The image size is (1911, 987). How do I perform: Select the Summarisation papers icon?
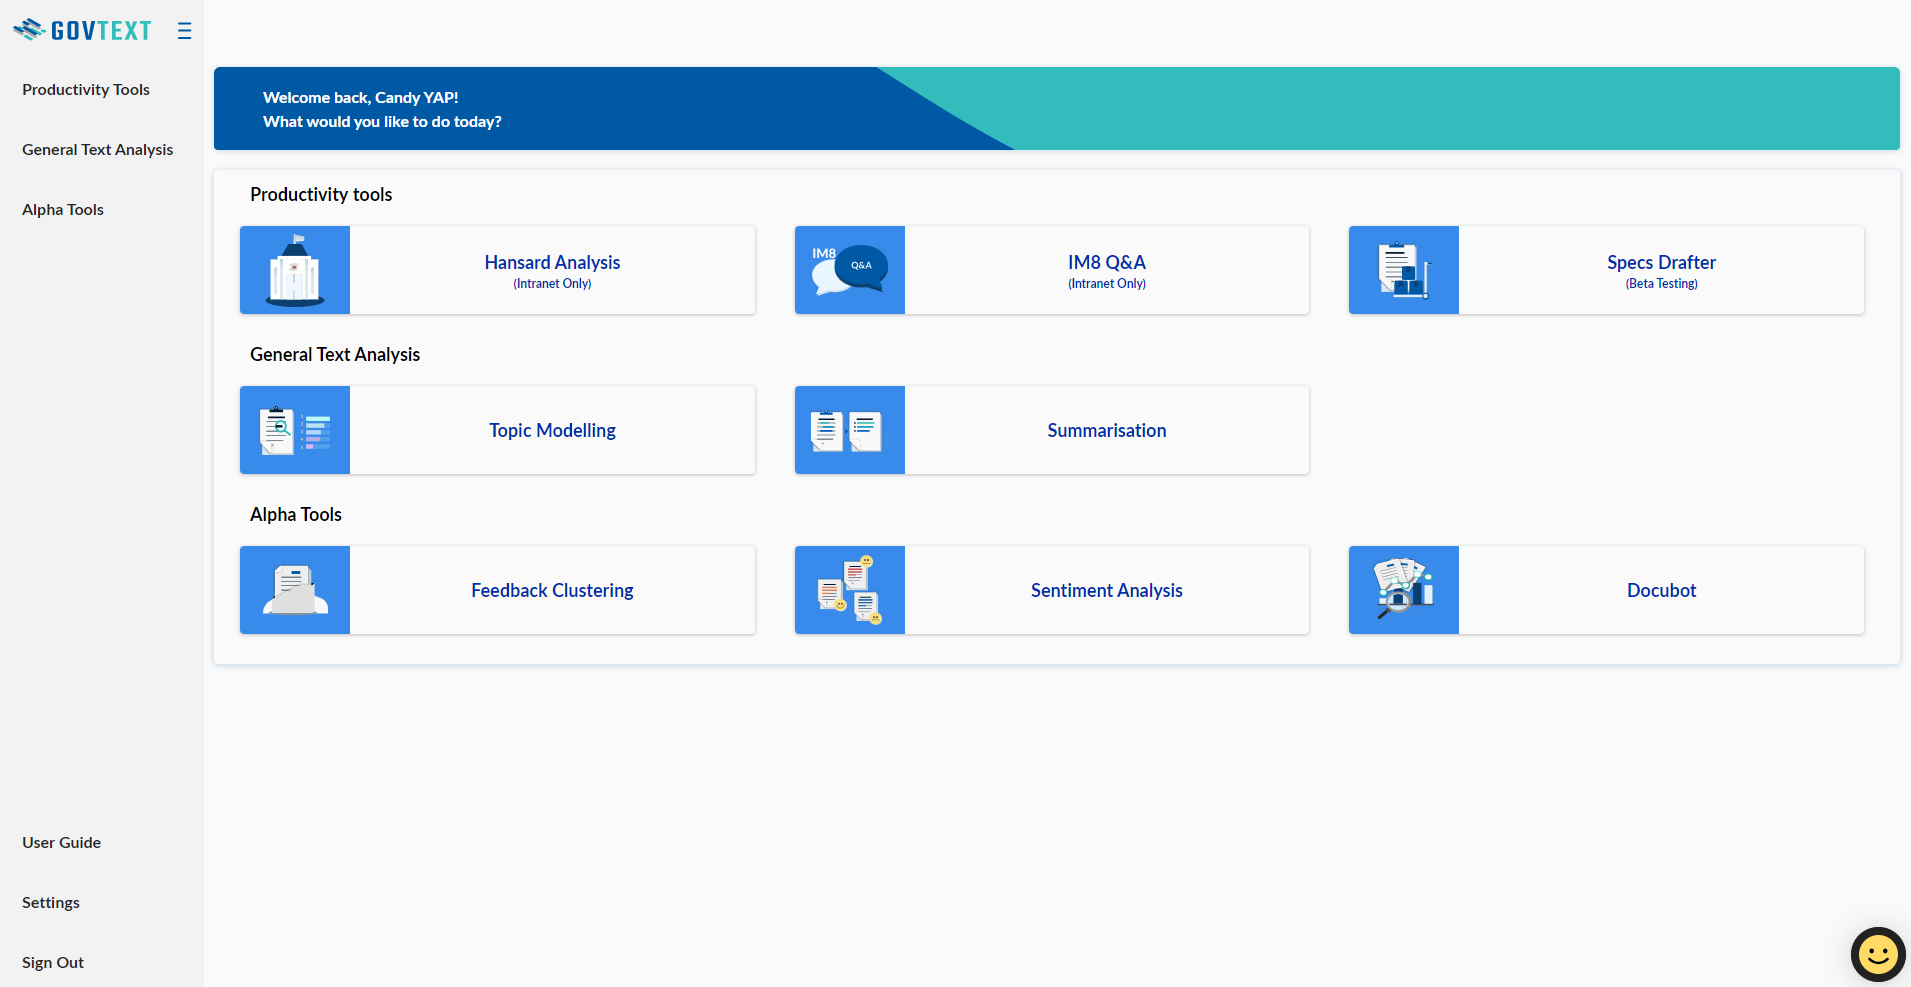tap(849, 429)
